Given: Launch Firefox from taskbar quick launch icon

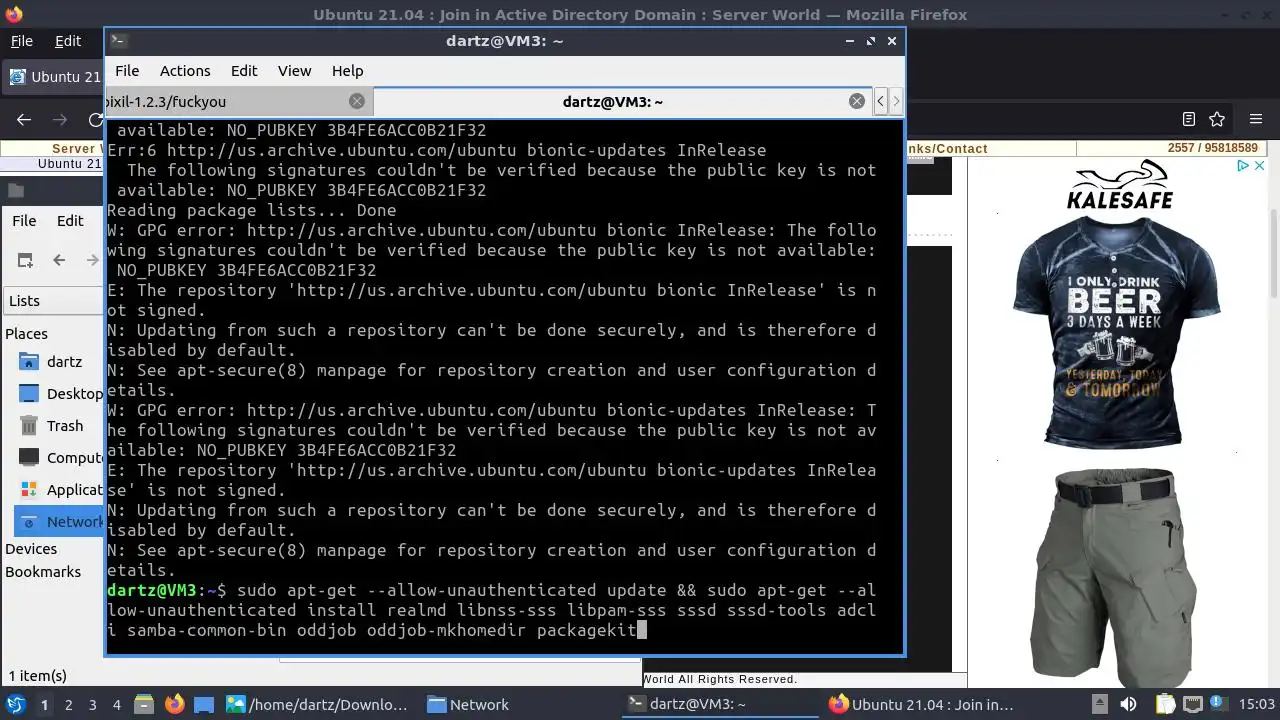Looking at the screenshot, I should point(174,704).
